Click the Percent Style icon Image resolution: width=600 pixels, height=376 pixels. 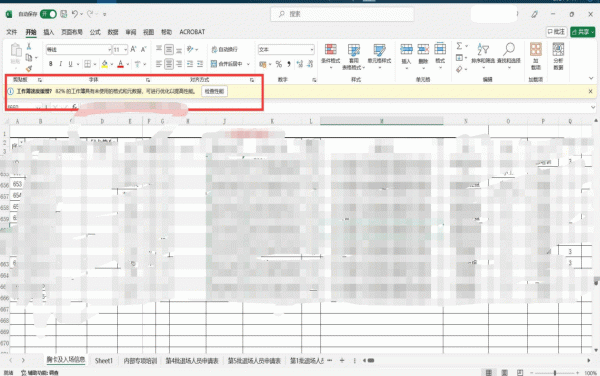point(279,64)
